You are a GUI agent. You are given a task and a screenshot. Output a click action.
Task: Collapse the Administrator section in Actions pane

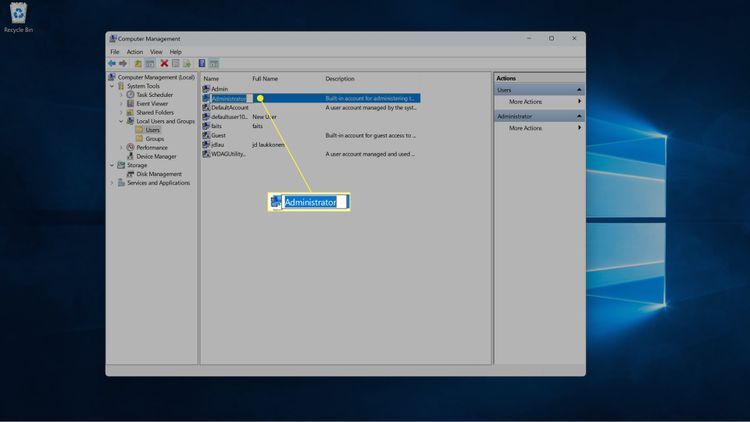click(x=579, y=116)
